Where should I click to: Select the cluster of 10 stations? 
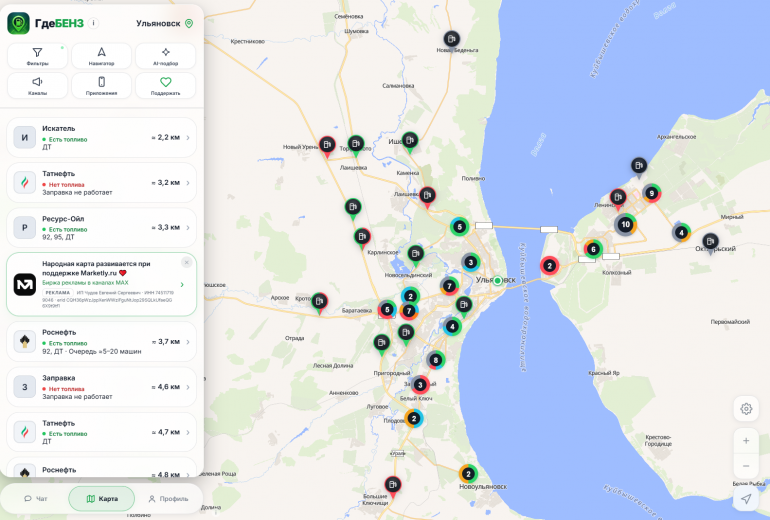625,225
